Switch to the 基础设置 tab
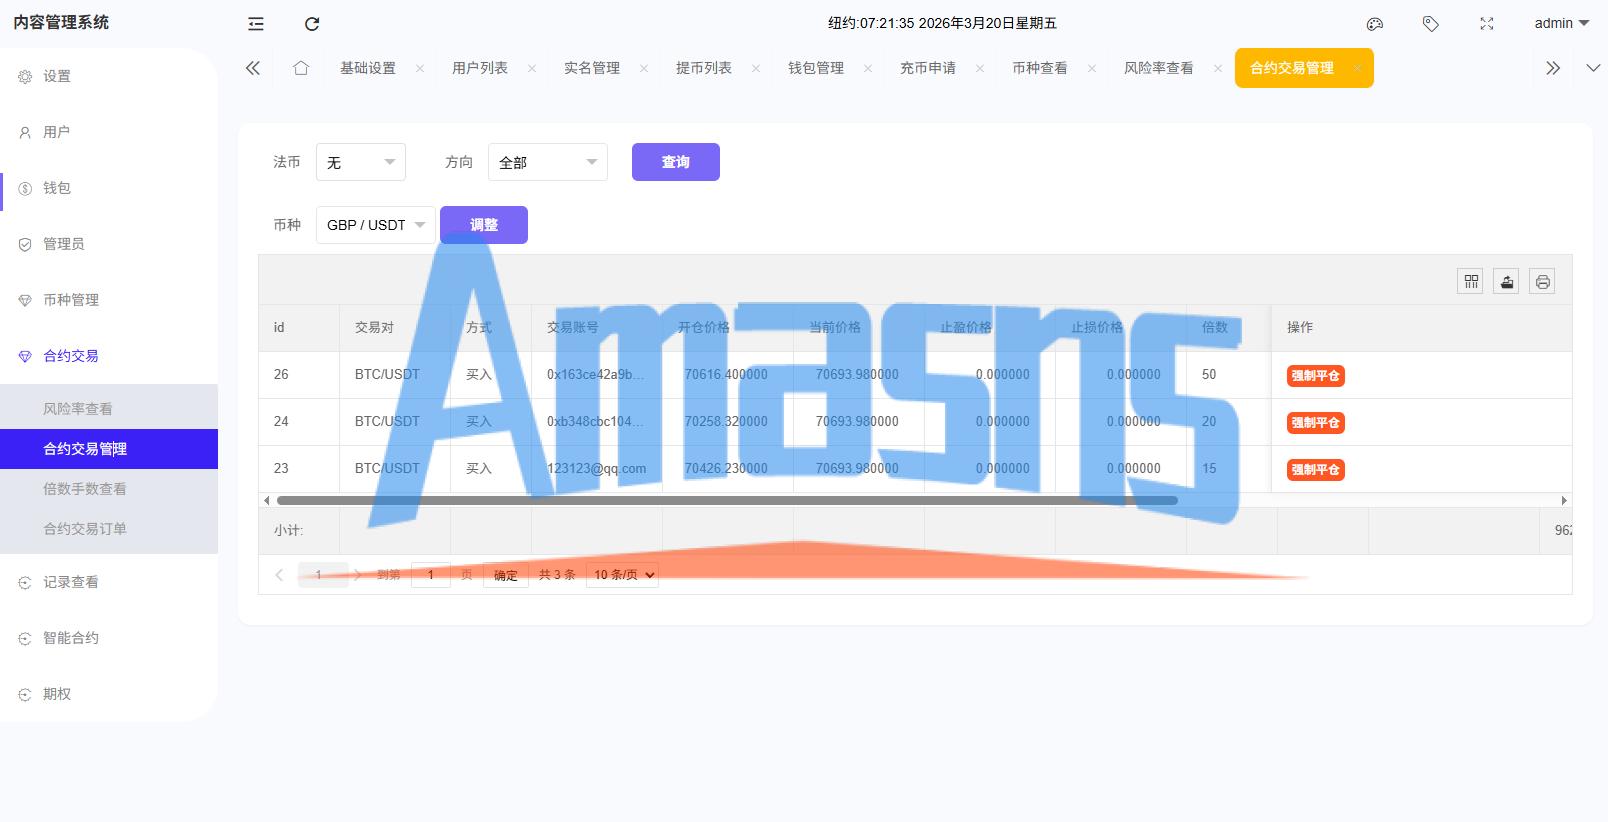The image size is (1608, 822). pos(368,68)
